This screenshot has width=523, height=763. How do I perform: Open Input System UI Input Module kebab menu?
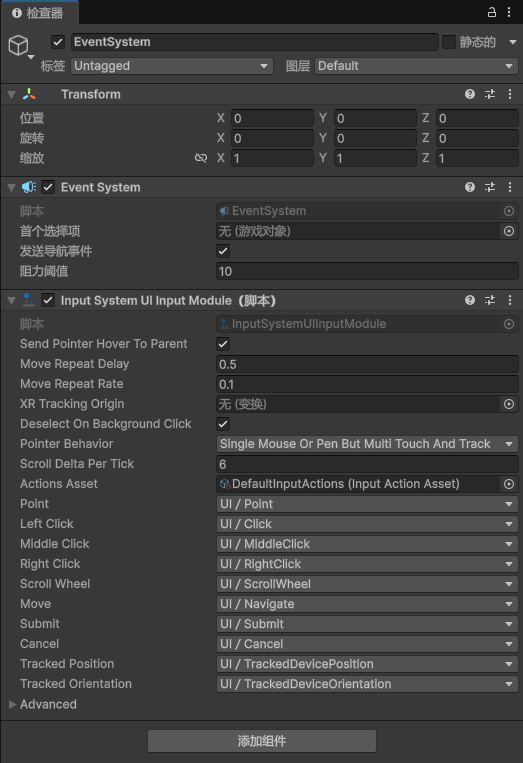pos(510,300)
